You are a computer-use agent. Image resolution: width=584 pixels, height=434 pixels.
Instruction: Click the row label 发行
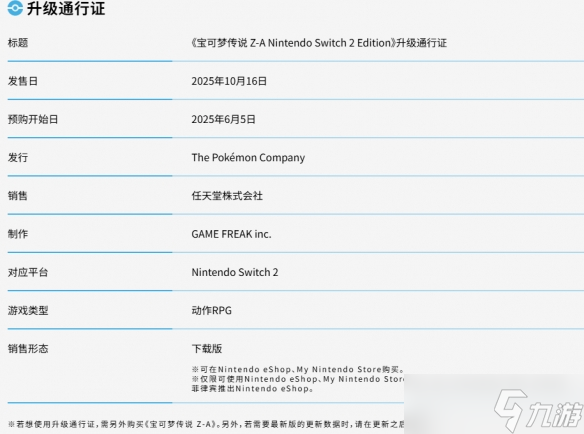point(18,158)
